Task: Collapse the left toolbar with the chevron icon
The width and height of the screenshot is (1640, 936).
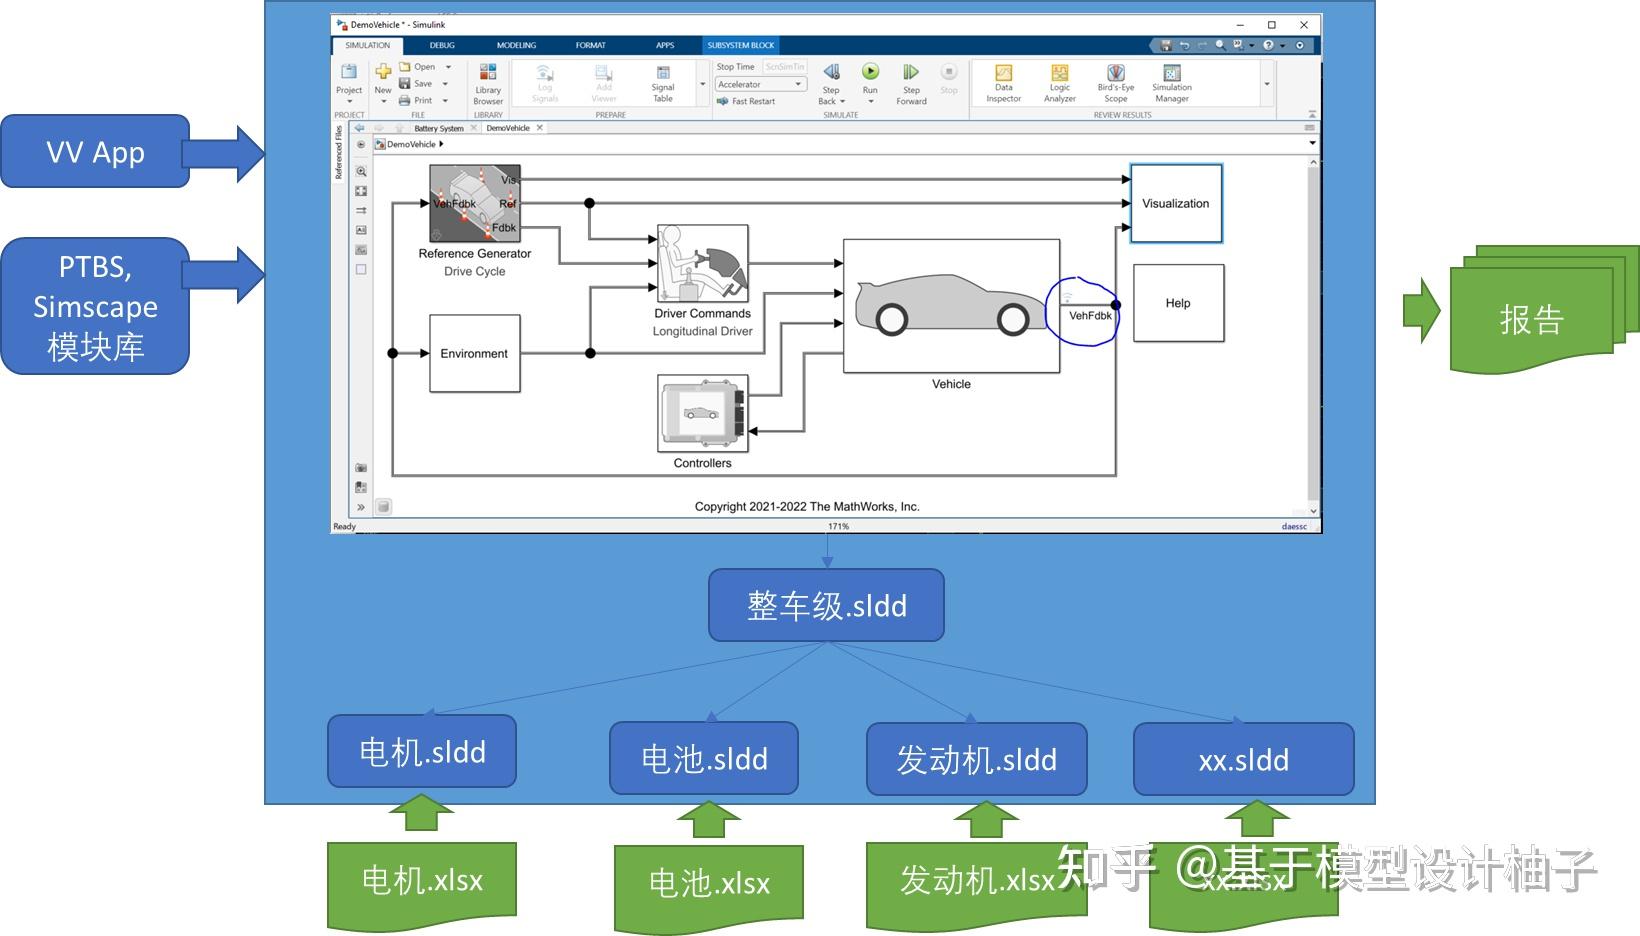Action: tap(360, 506)
